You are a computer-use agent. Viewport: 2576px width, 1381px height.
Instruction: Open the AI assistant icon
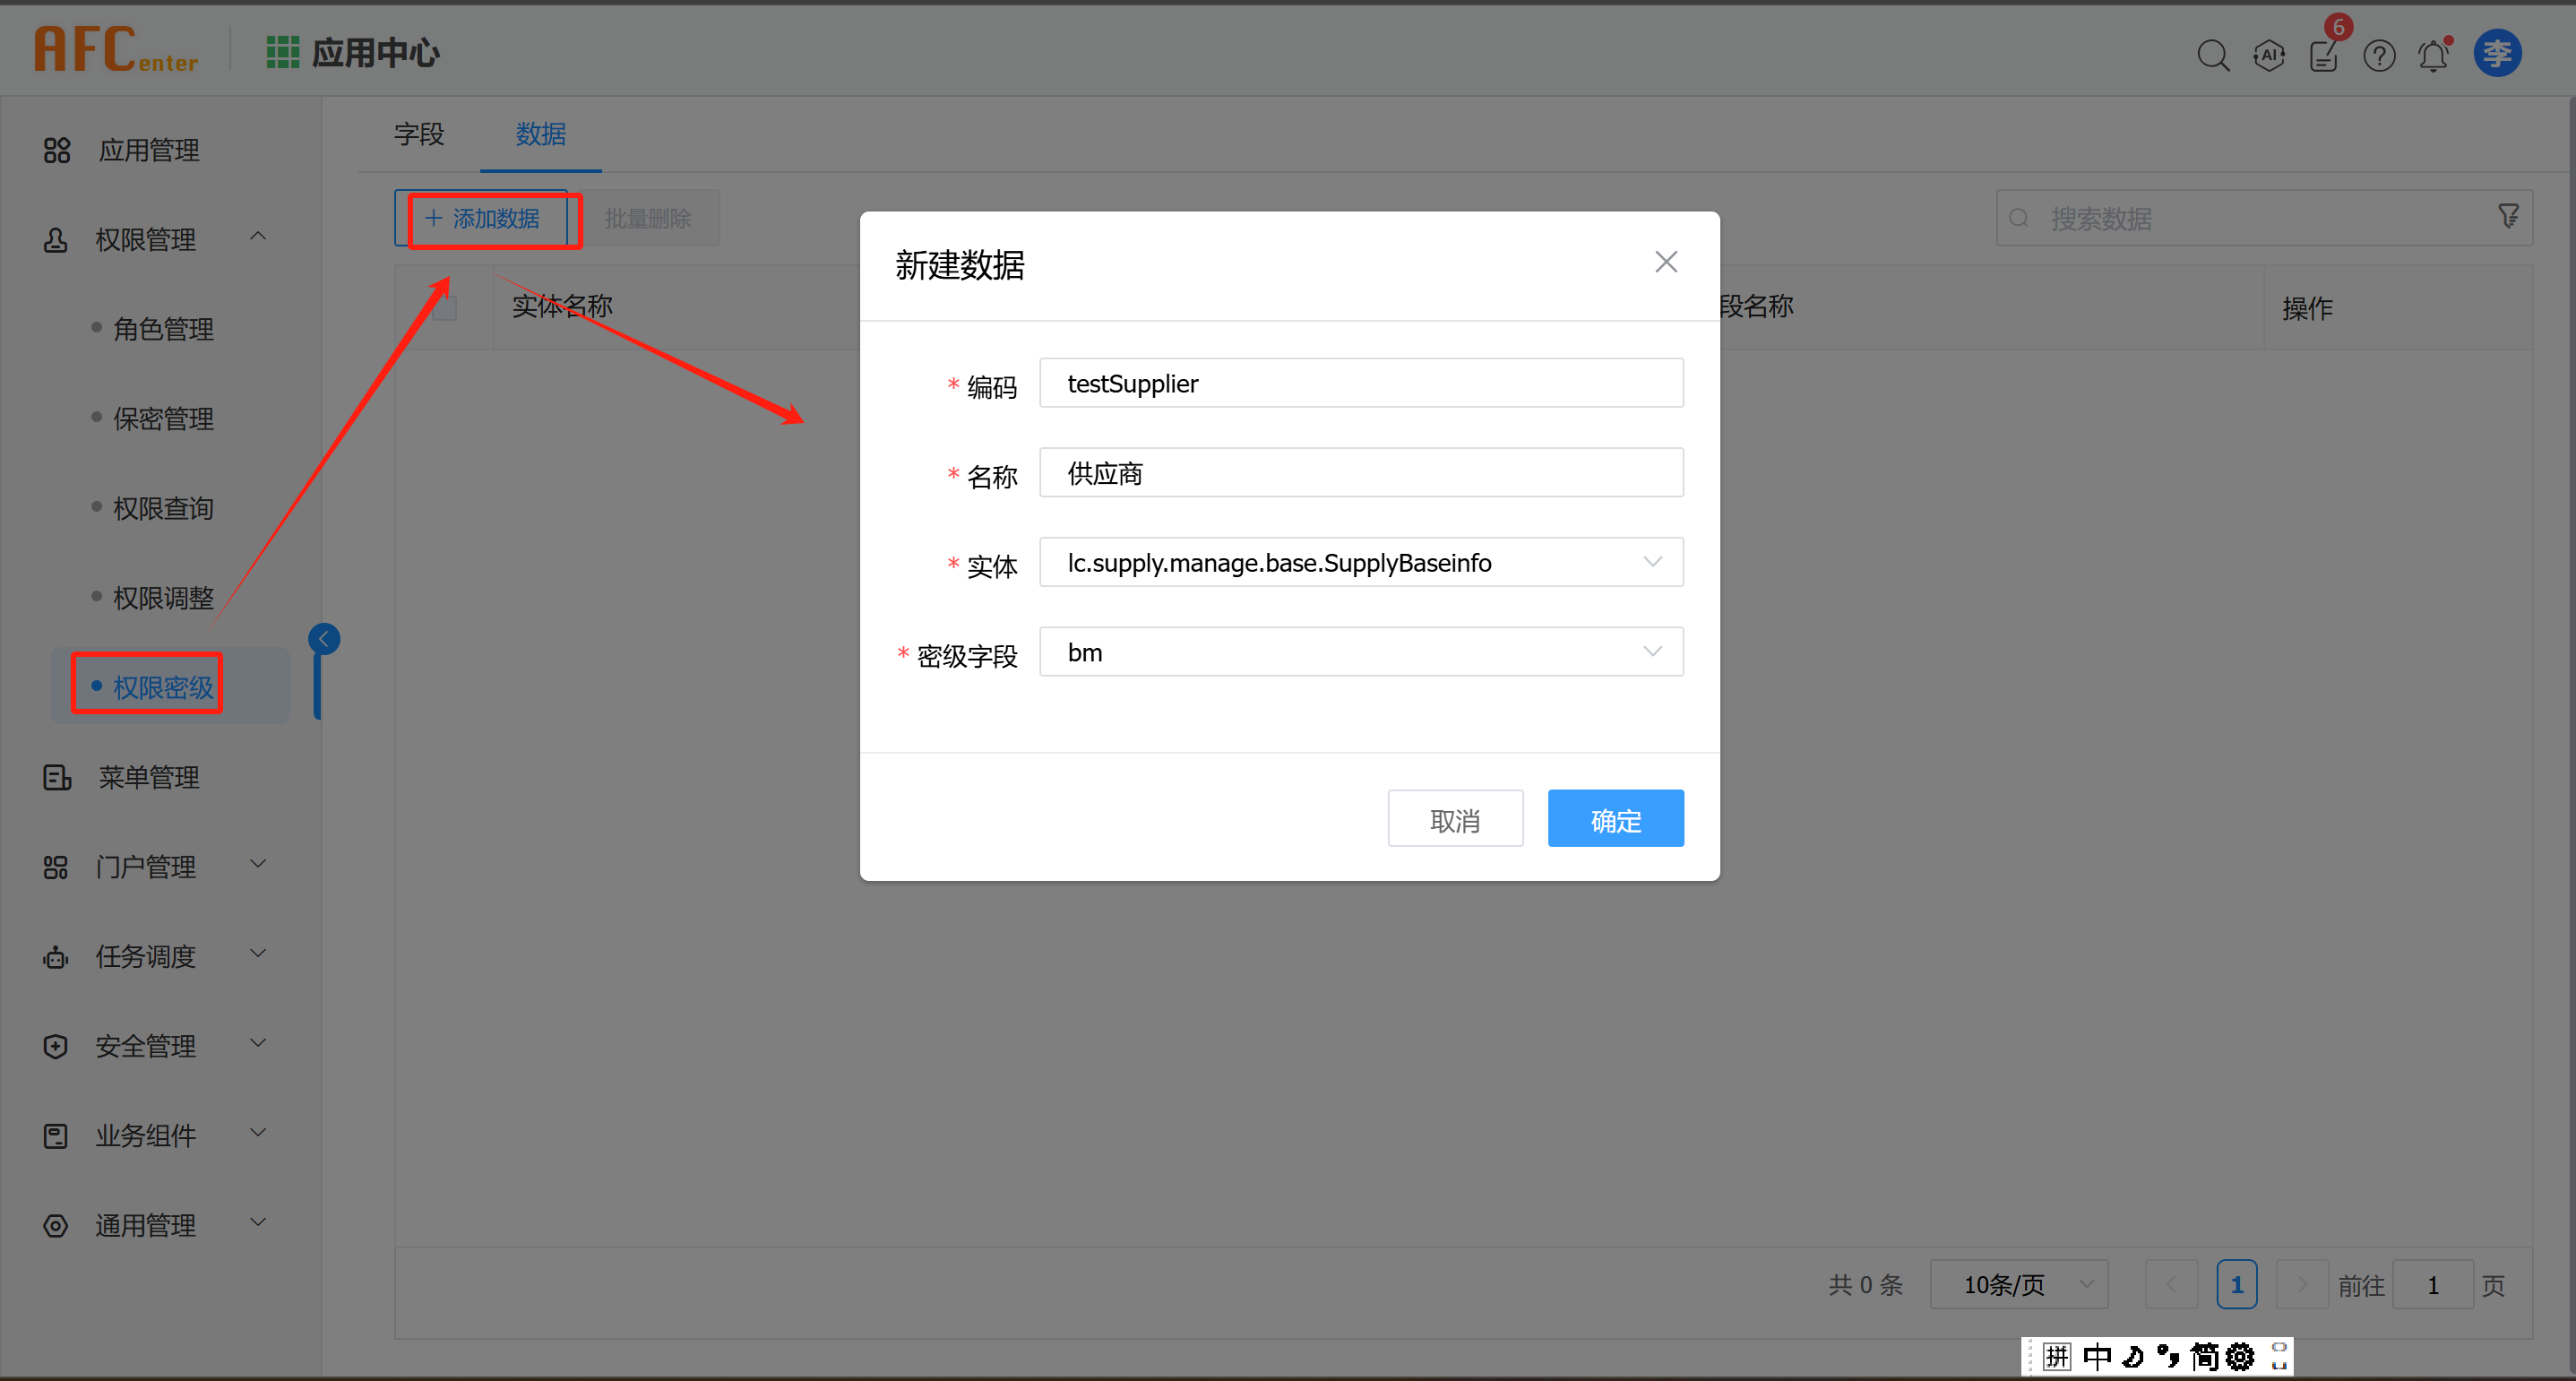(2268, 55)
